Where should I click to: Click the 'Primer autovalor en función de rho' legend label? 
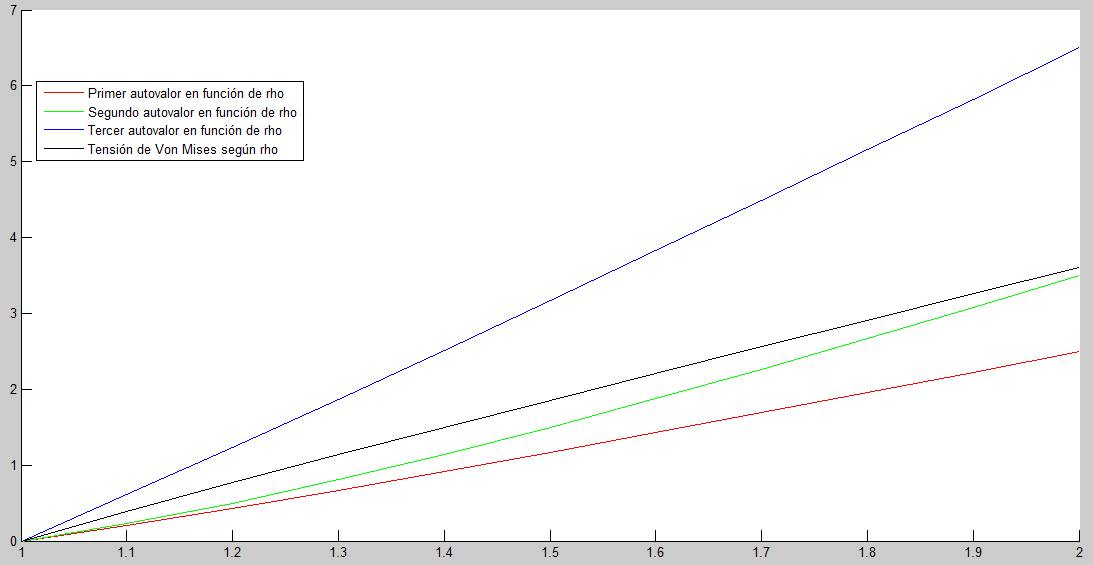pyautogui.click(x=186, y=93)
